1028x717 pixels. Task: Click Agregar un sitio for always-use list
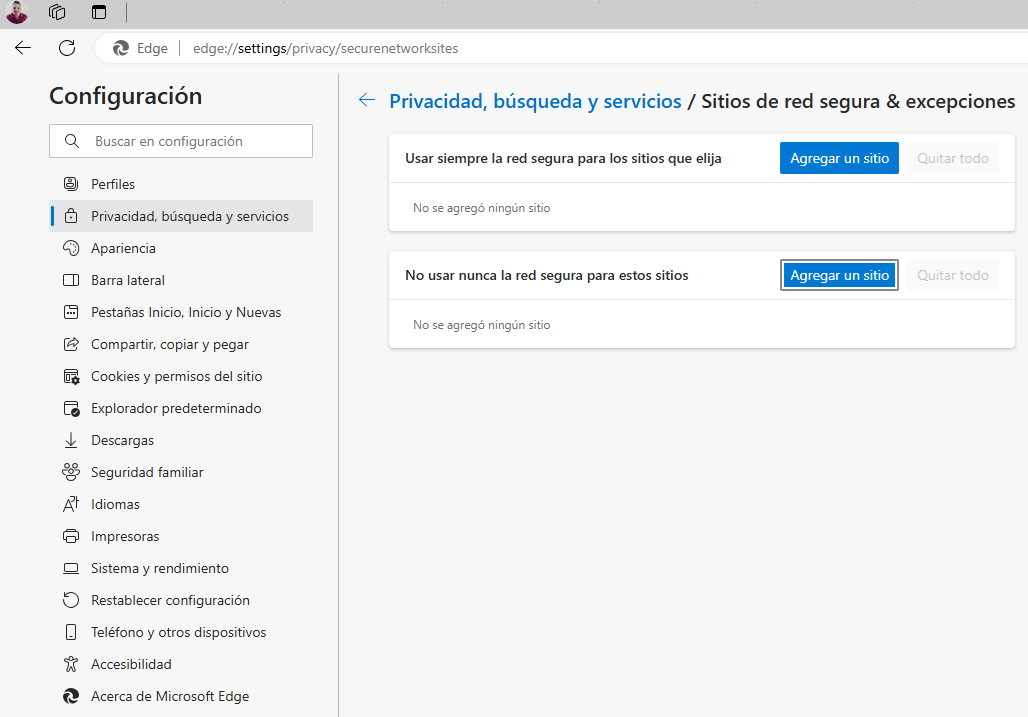839,158
